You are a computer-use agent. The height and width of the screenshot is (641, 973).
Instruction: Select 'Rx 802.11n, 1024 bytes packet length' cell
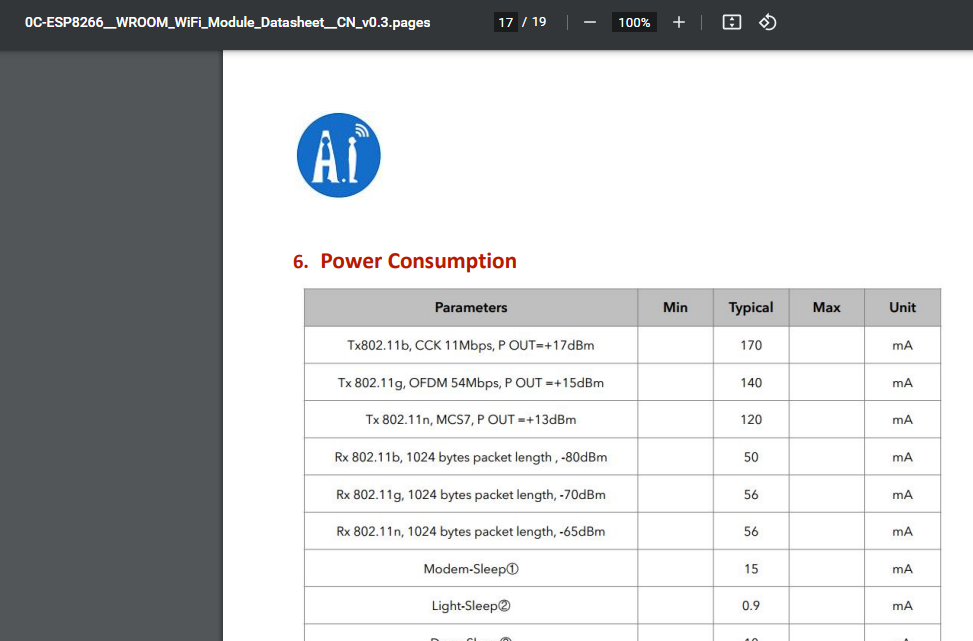pos(470,531)
